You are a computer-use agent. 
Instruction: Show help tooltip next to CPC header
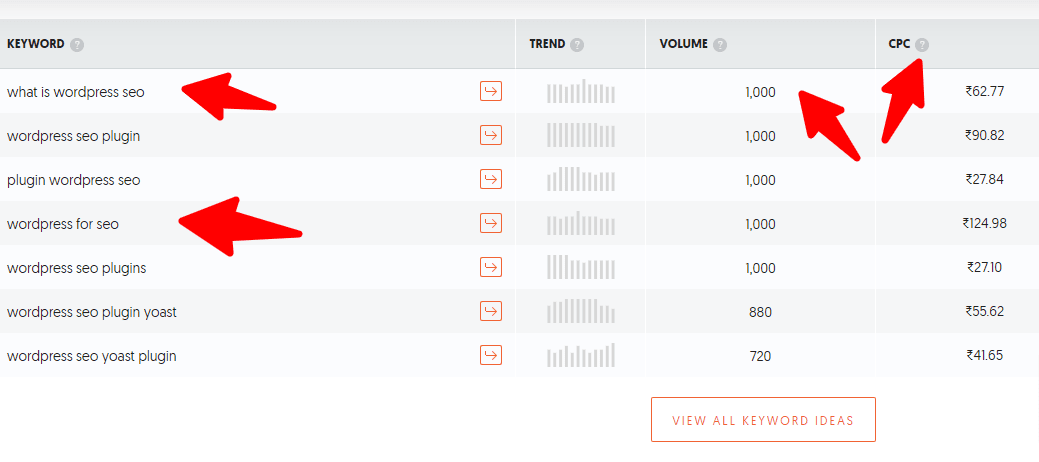coord(922,45)
